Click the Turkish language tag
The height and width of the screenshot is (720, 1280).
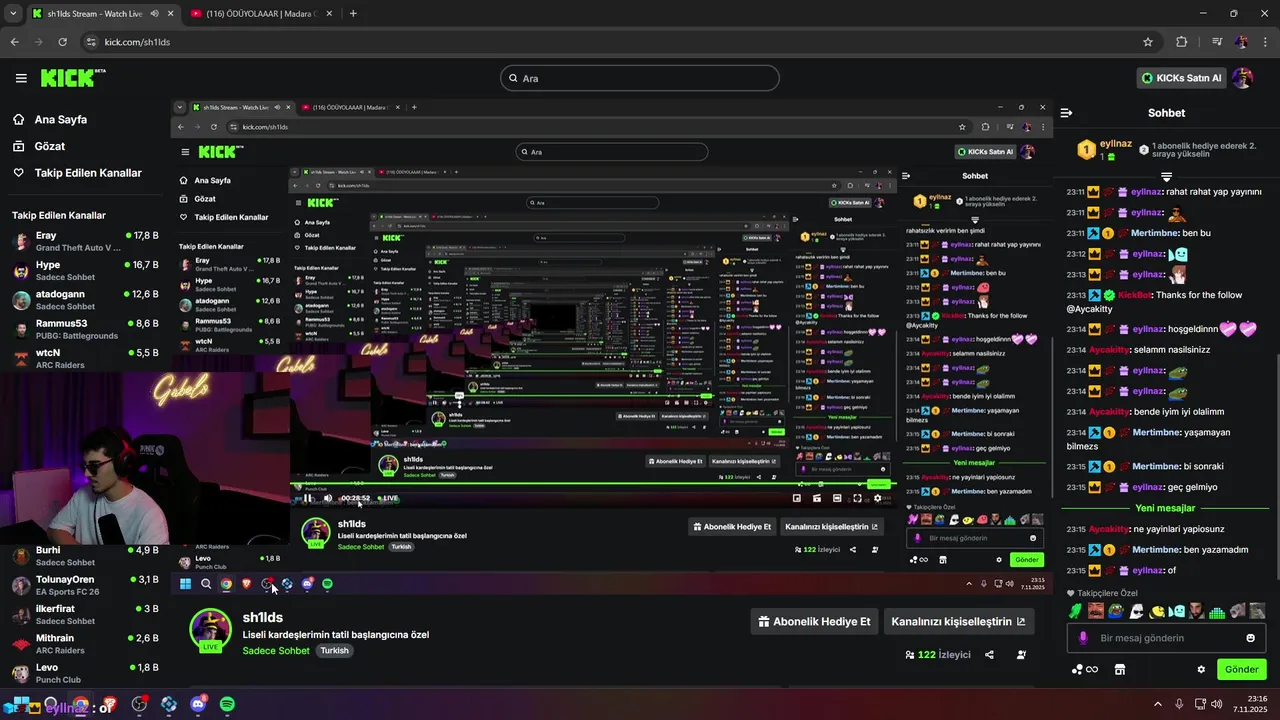[x=334, y=651]
